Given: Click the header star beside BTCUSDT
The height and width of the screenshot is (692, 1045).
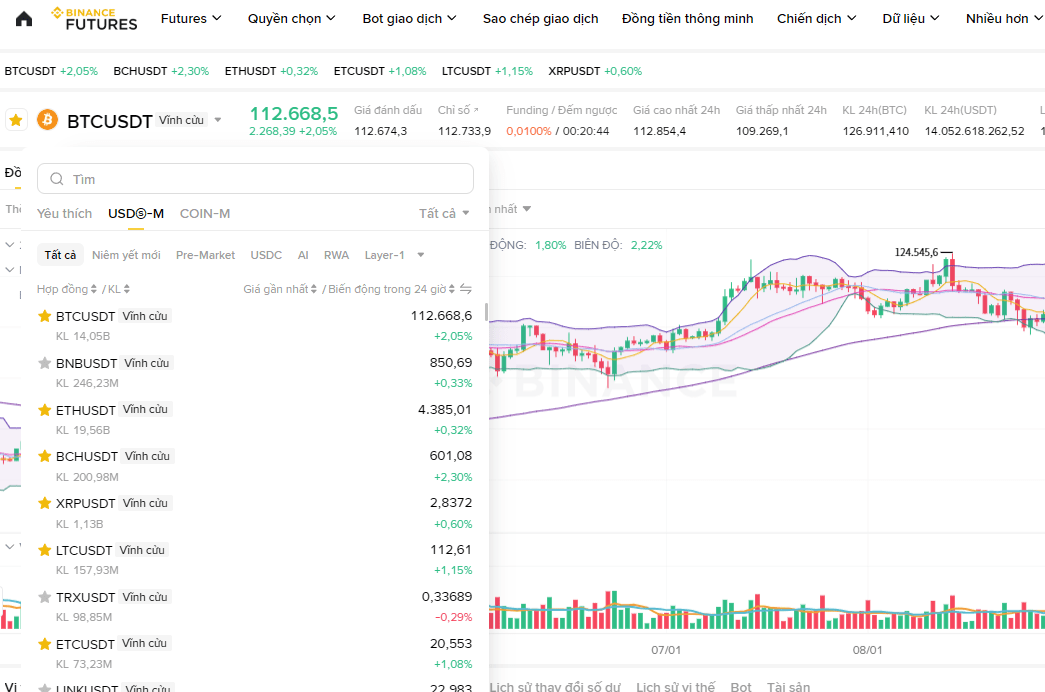Looking at the screenshot, I should [16, 120].
